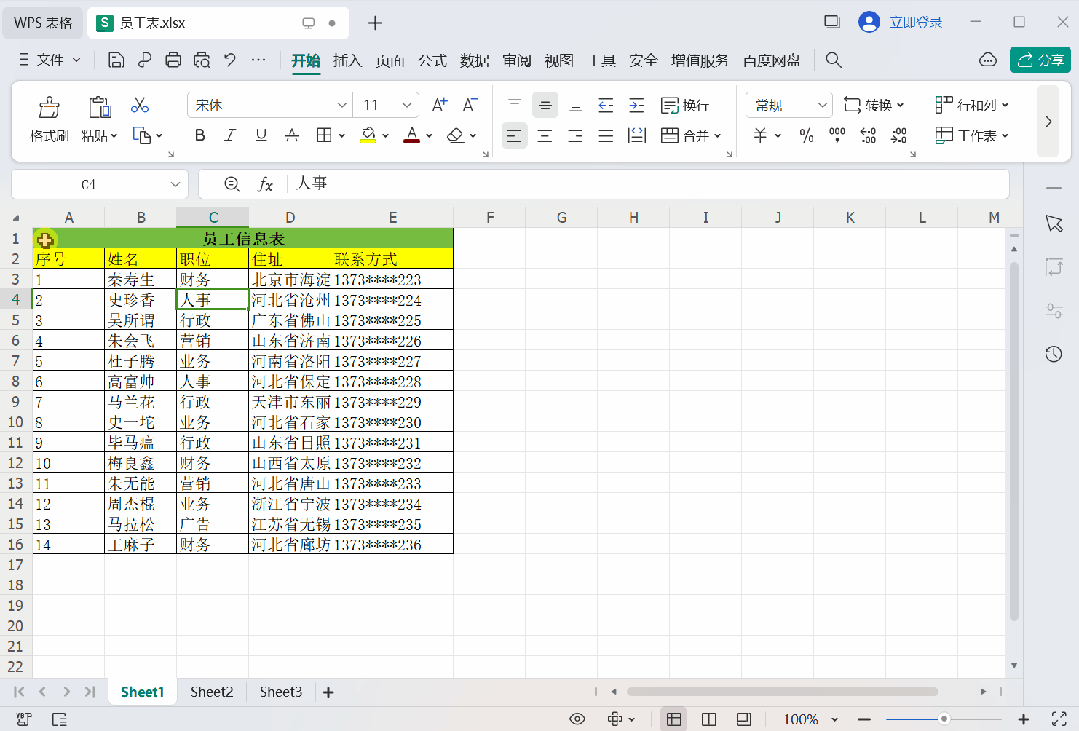Toggle wrap text (换行)
Image resolution: width=1079 pixels, height=731 pixels.
click(684, 105)
